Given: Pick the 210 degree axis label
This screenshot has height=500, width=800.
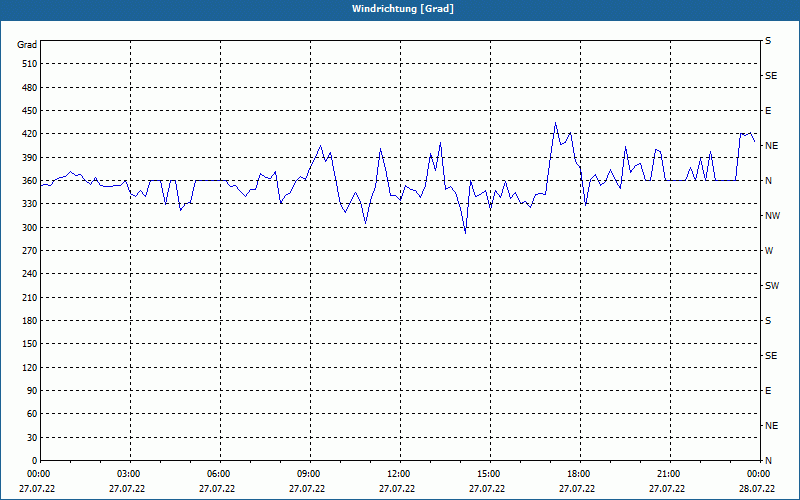Looking at the screenshot, I should [30, 297].
